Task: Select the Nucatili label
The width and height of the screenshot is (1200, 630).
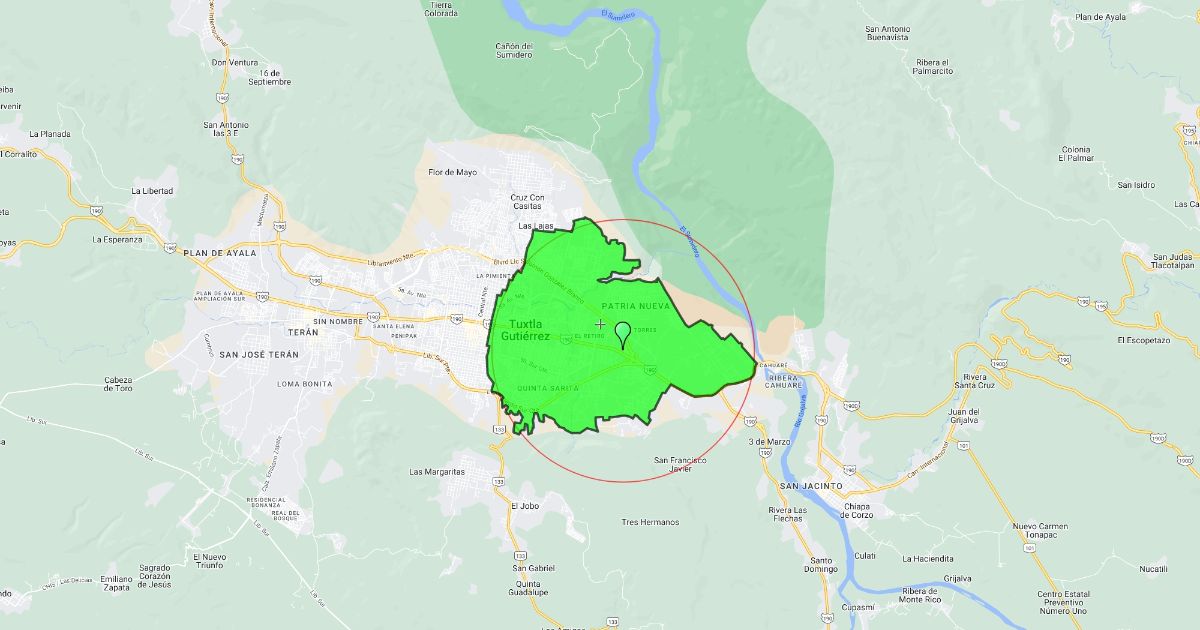Action: (1153, 569)
